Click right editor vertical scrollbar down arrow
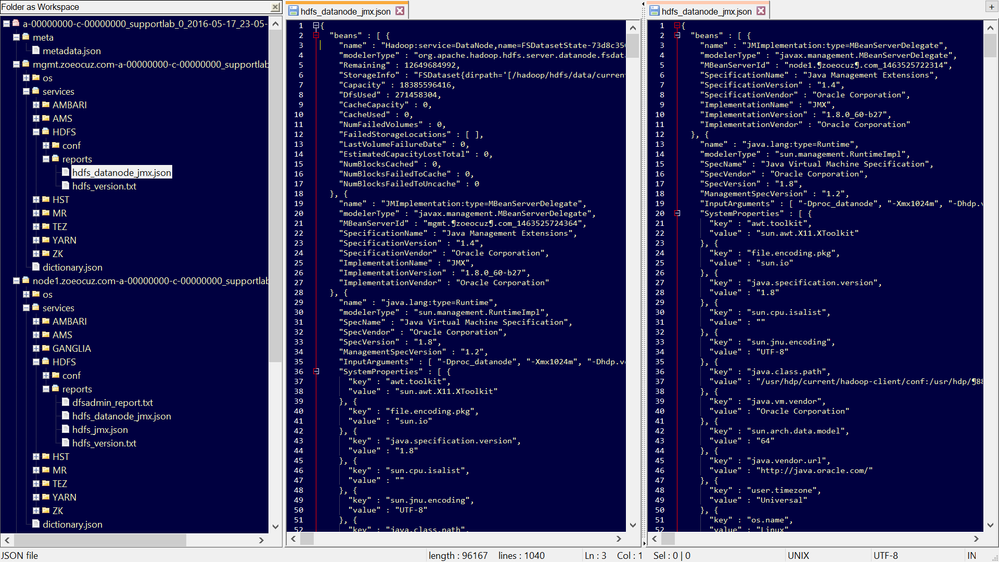The width and height of the screenshot is (999, 562). [990, 525]
